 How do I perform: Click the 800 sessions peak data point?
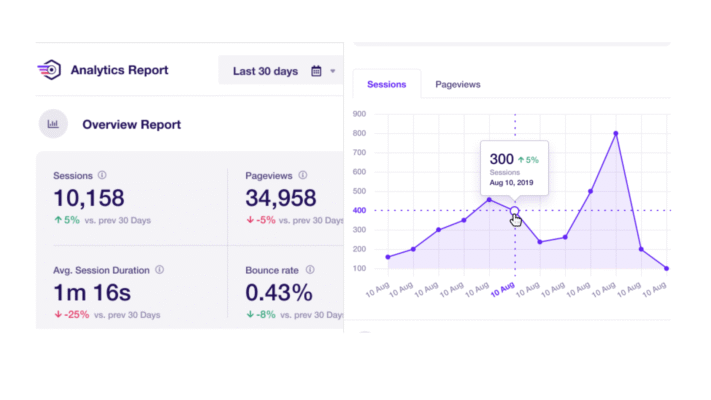point(616,133)
